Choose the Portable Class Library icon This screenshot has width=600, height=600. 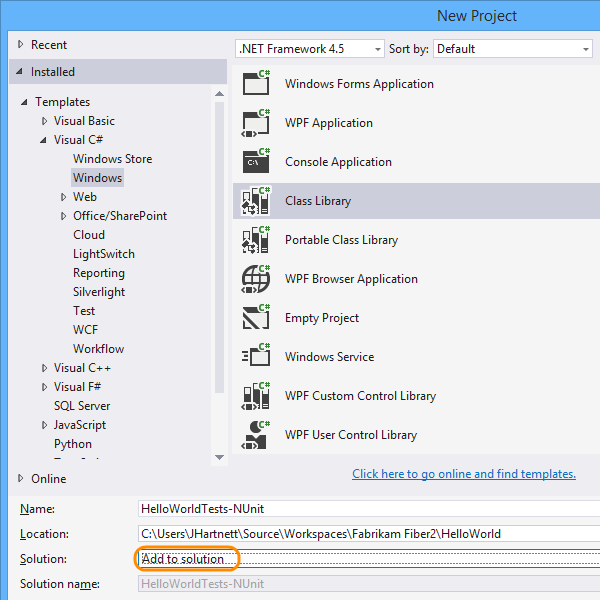[x=257, y=240]
